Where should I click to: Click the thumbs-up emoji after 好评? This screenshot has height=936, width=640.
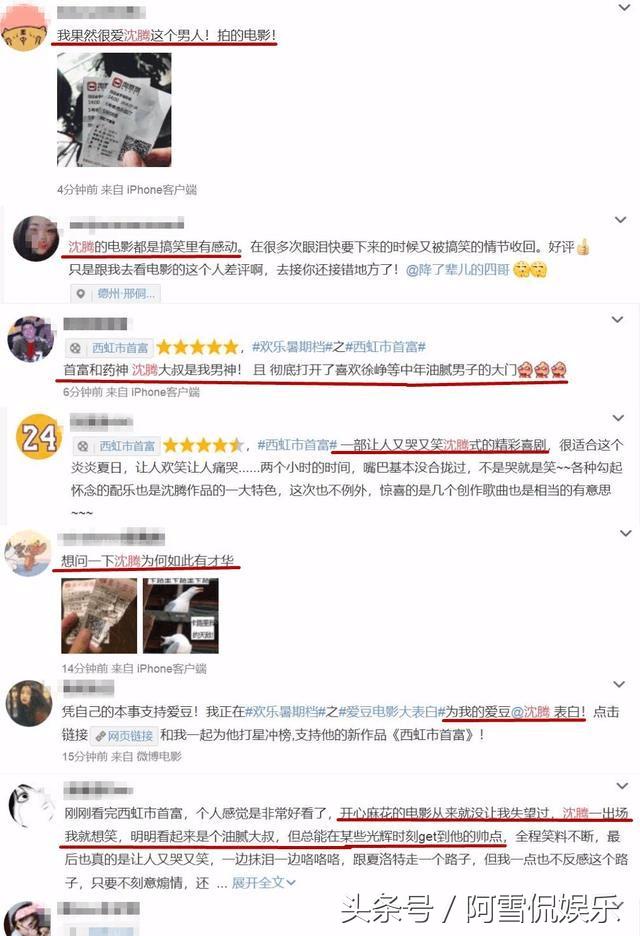tap(583, 247)
